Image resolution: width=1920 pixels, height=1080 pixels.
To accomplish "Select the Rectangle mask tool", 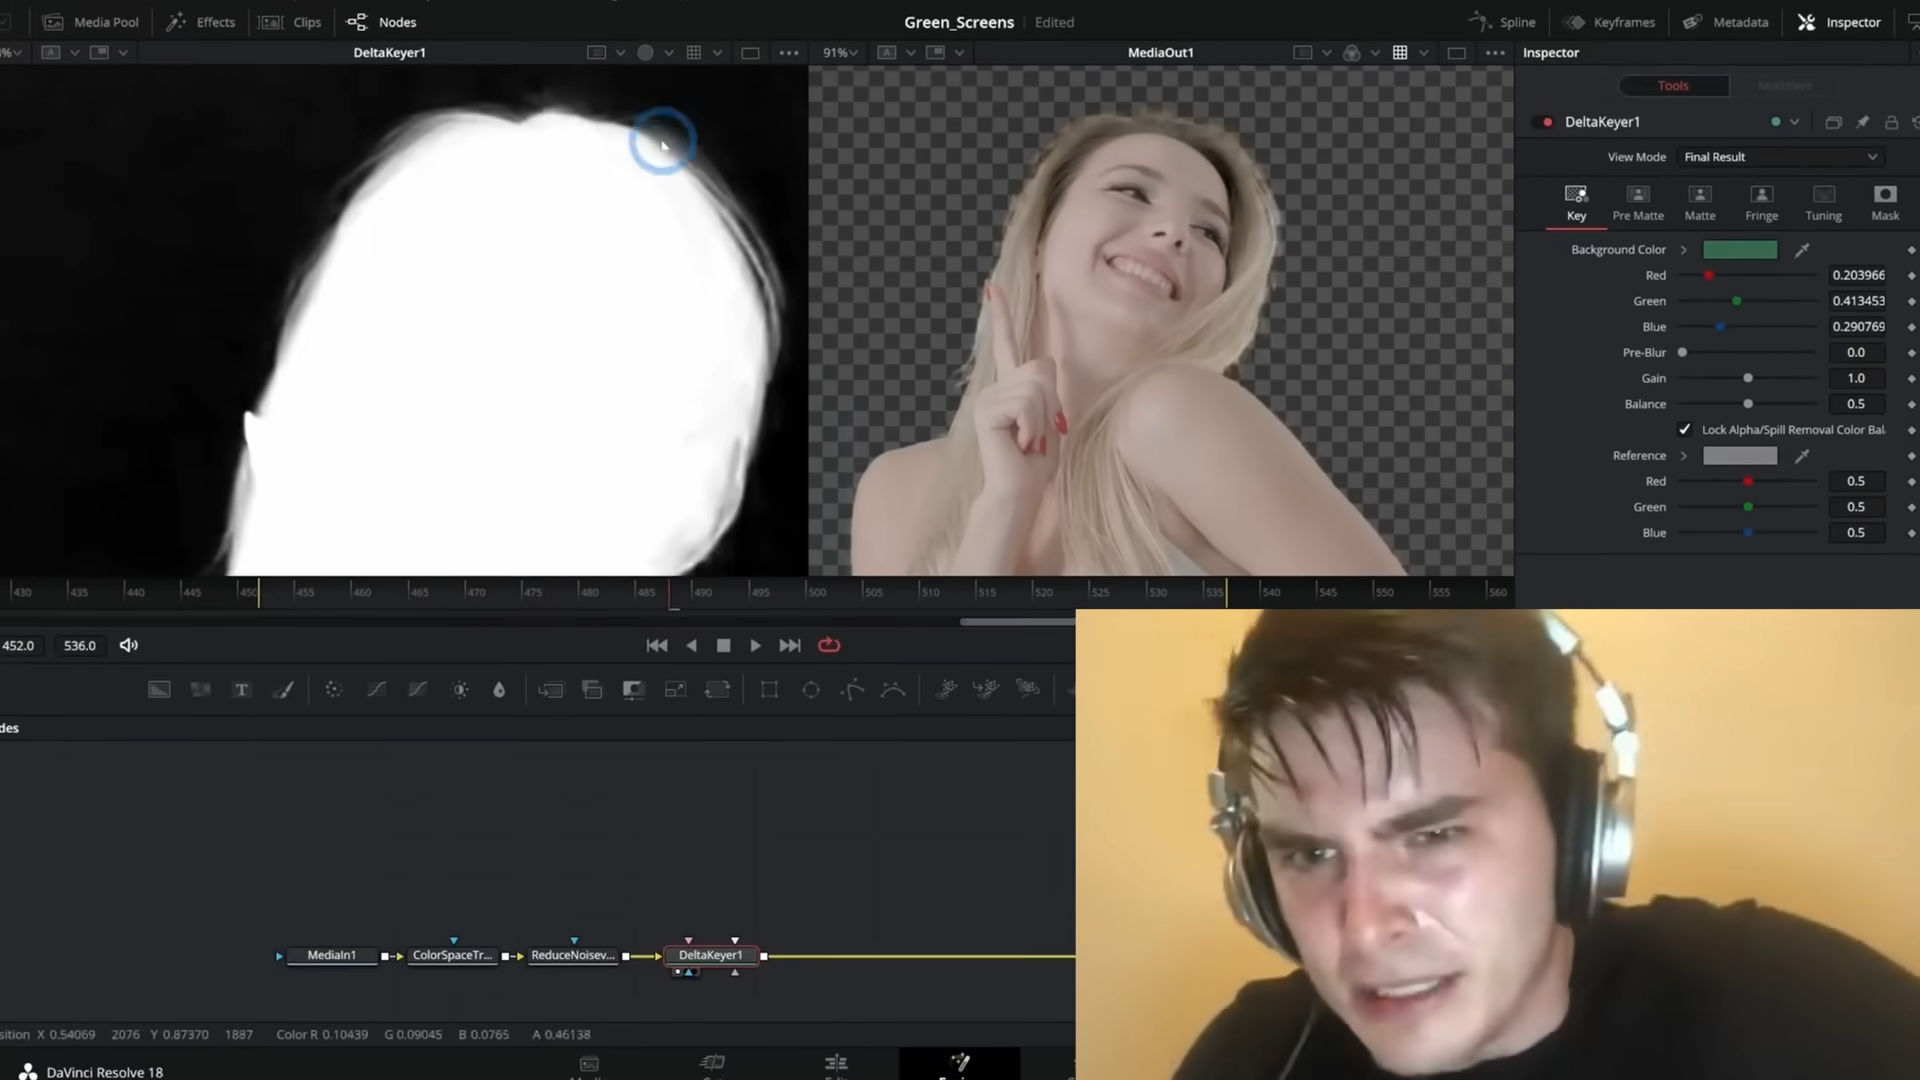I will click(x=769, y=690).
